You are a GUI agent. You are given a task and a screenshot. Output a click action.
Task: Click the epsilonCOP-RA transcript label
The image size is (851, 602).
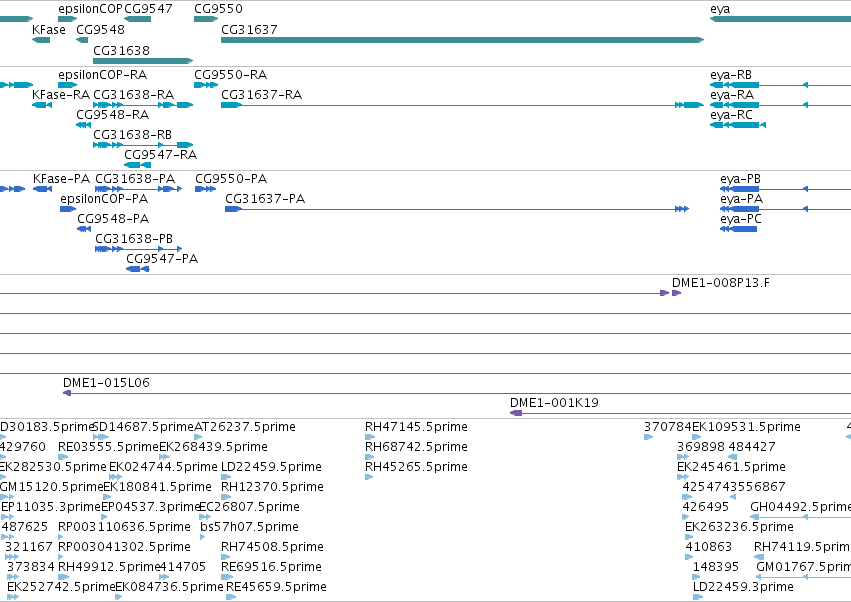[103, 74]
